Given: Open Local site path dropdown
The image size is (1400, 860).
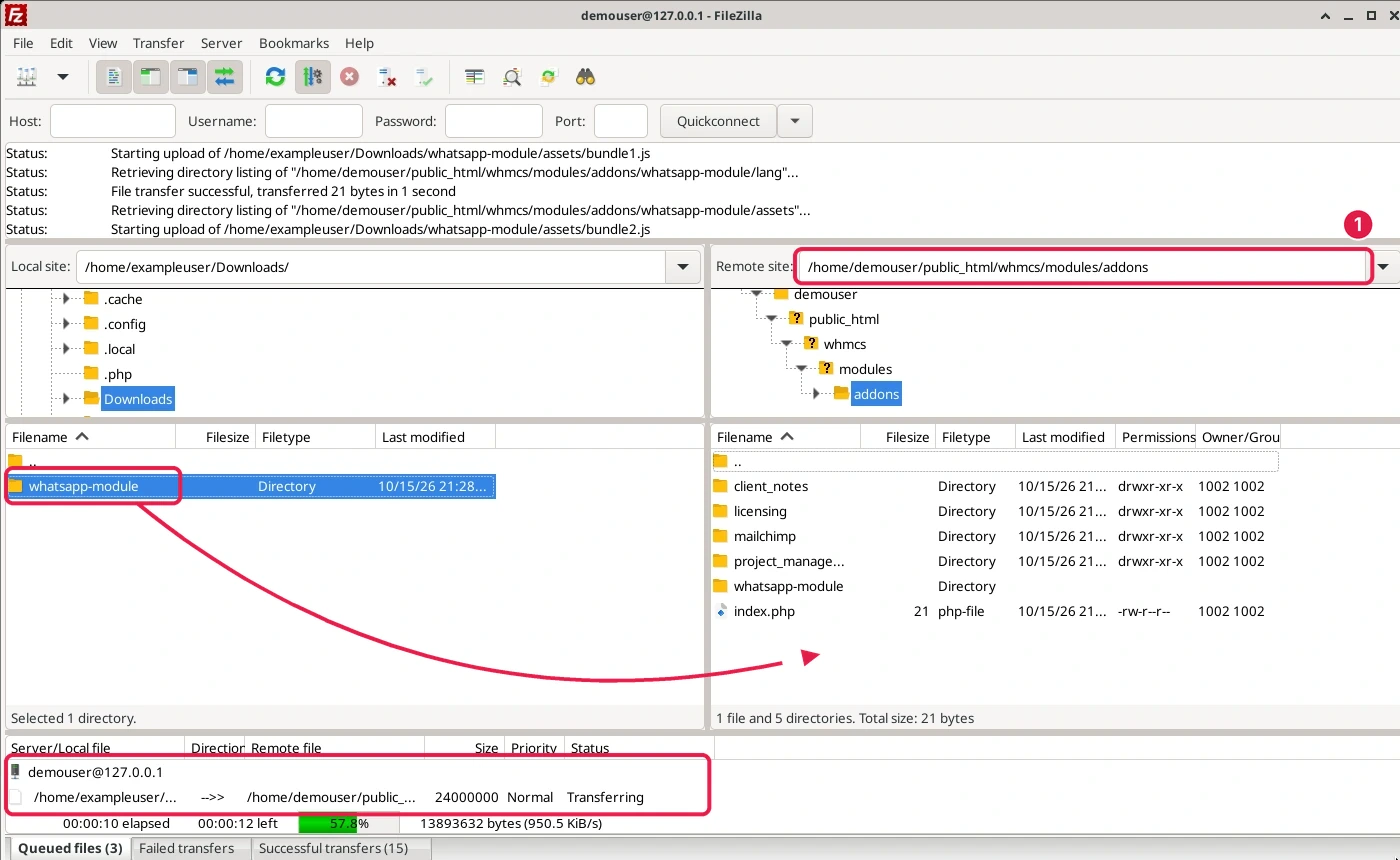Looking at the screenshot, I should point(683,267).
